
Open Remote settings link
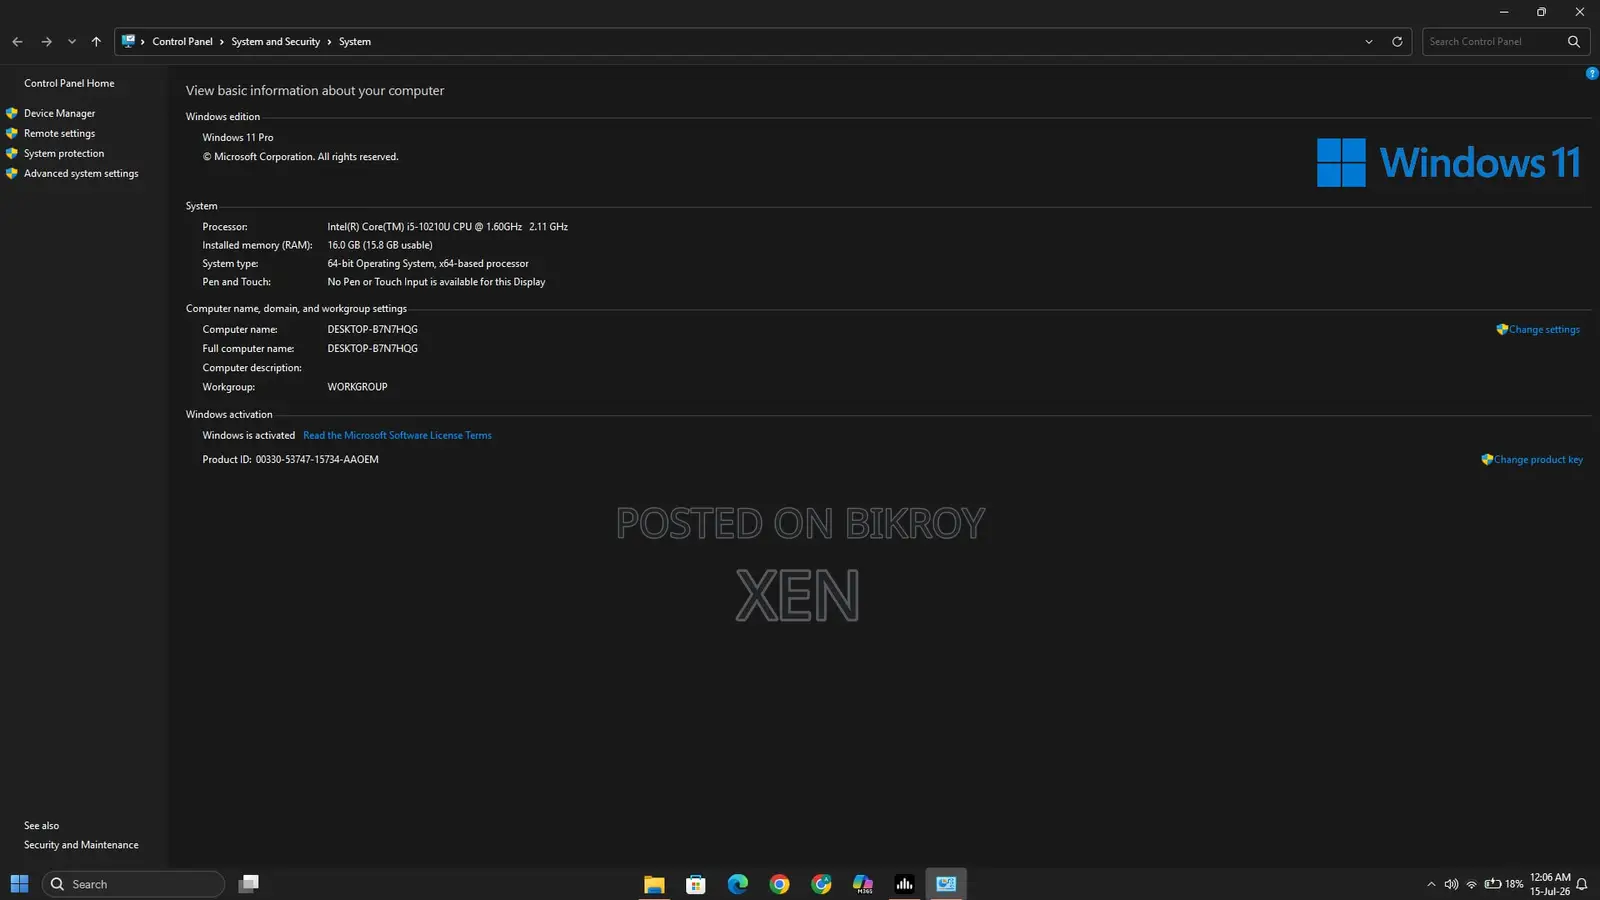click(59, 133)
